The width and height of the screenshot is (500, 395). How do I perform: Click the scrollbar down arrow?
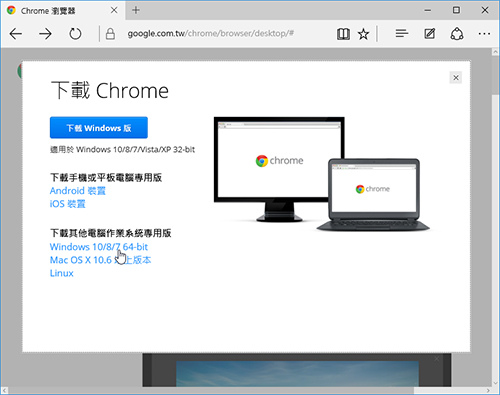tap(495, 383)
